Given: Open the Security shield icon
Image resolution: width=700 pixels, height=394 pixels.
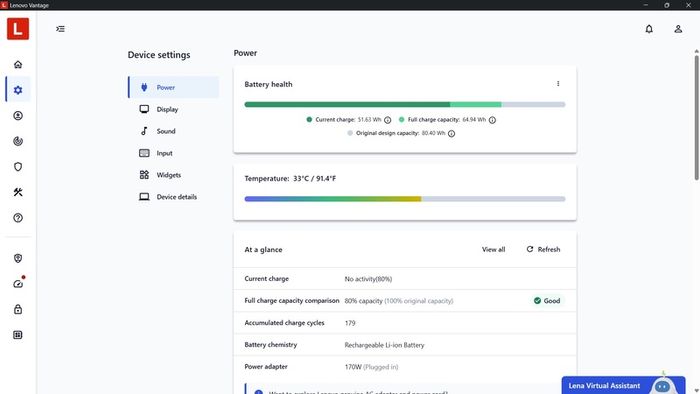Looking at the screenshot, I should [18, 167].
